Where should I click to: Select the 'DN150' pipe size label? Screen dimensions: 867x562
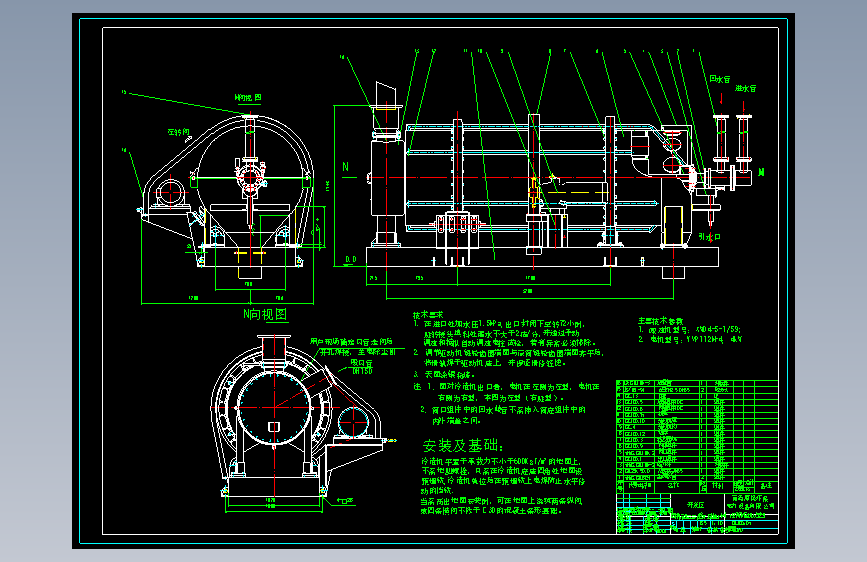[x=363, y=371]
